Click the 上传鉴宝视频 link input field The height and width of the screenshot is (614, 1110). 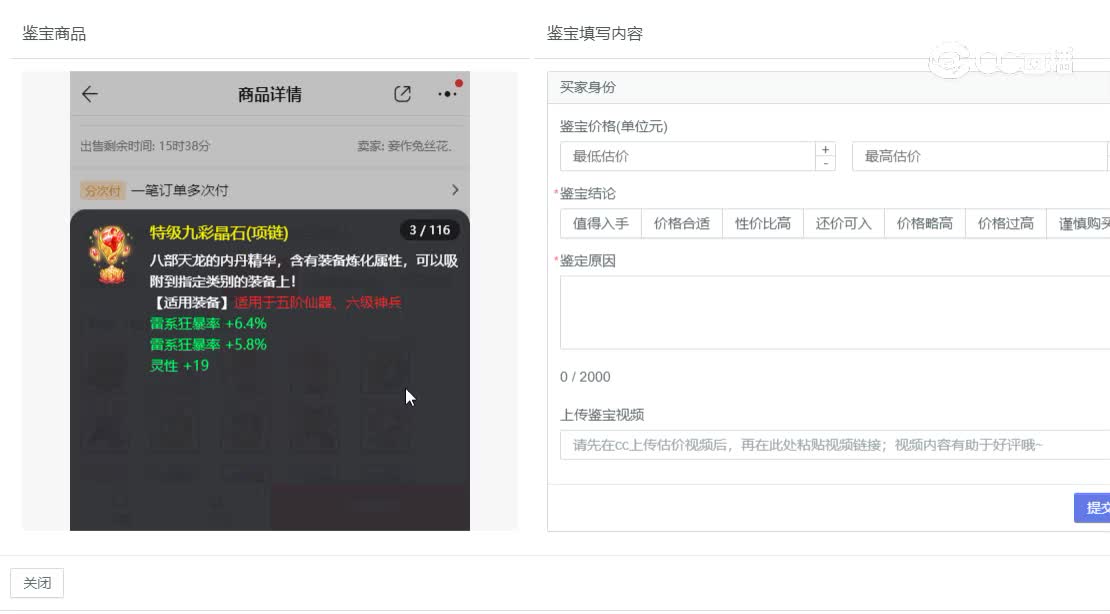835,445
